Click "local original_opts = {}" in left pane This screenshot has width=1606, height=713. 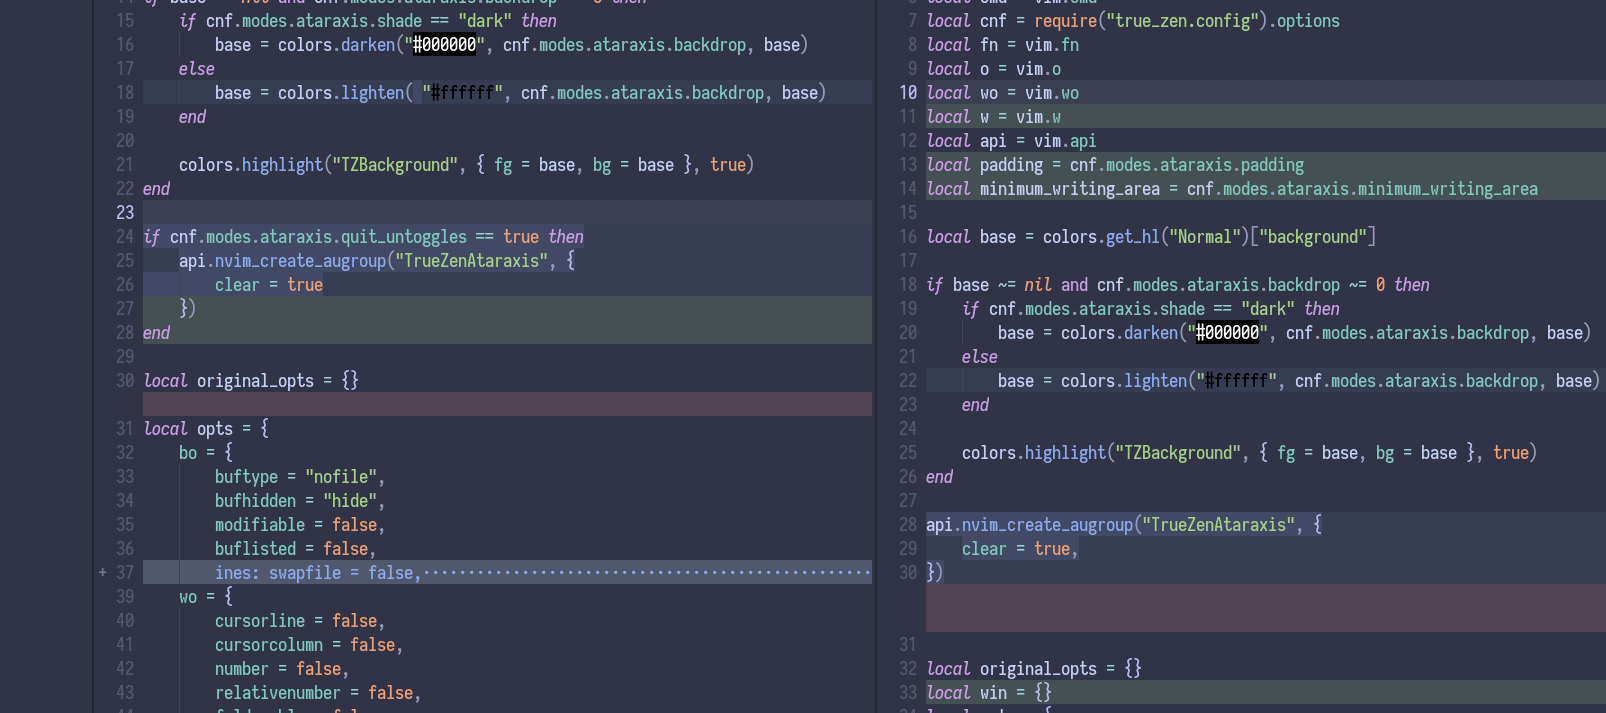tap(251, 381)
